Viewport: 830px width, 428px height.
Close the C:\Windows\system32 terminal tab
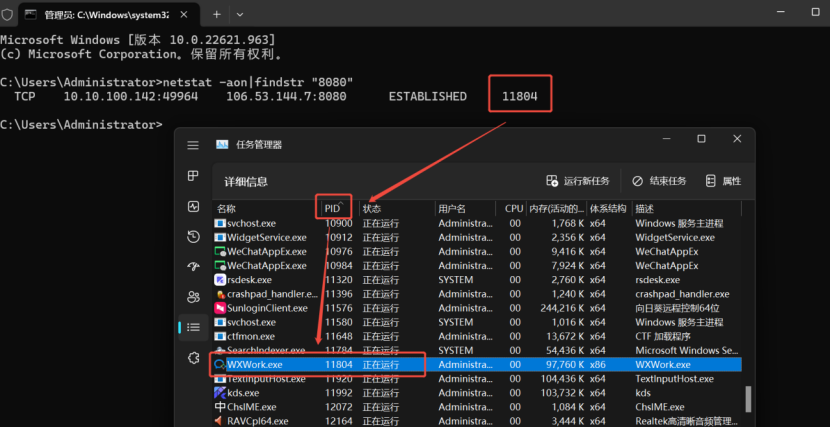(x=185, y=15)
